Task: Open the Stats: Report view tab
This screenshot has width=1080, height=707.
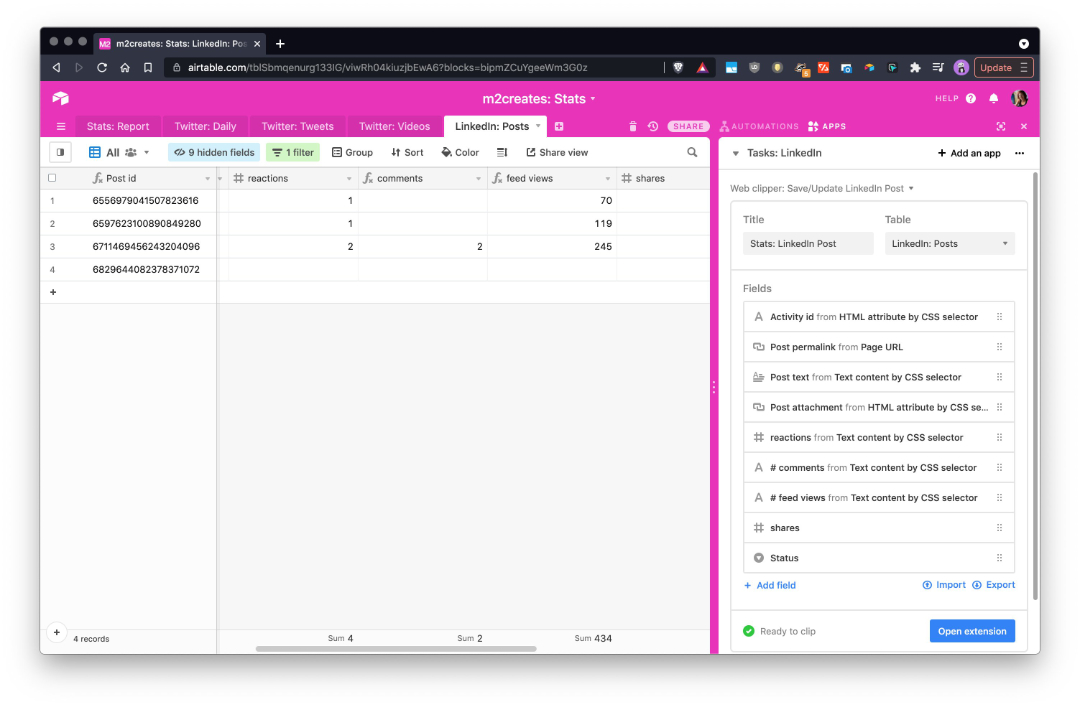Action: (x=117, y=127)
